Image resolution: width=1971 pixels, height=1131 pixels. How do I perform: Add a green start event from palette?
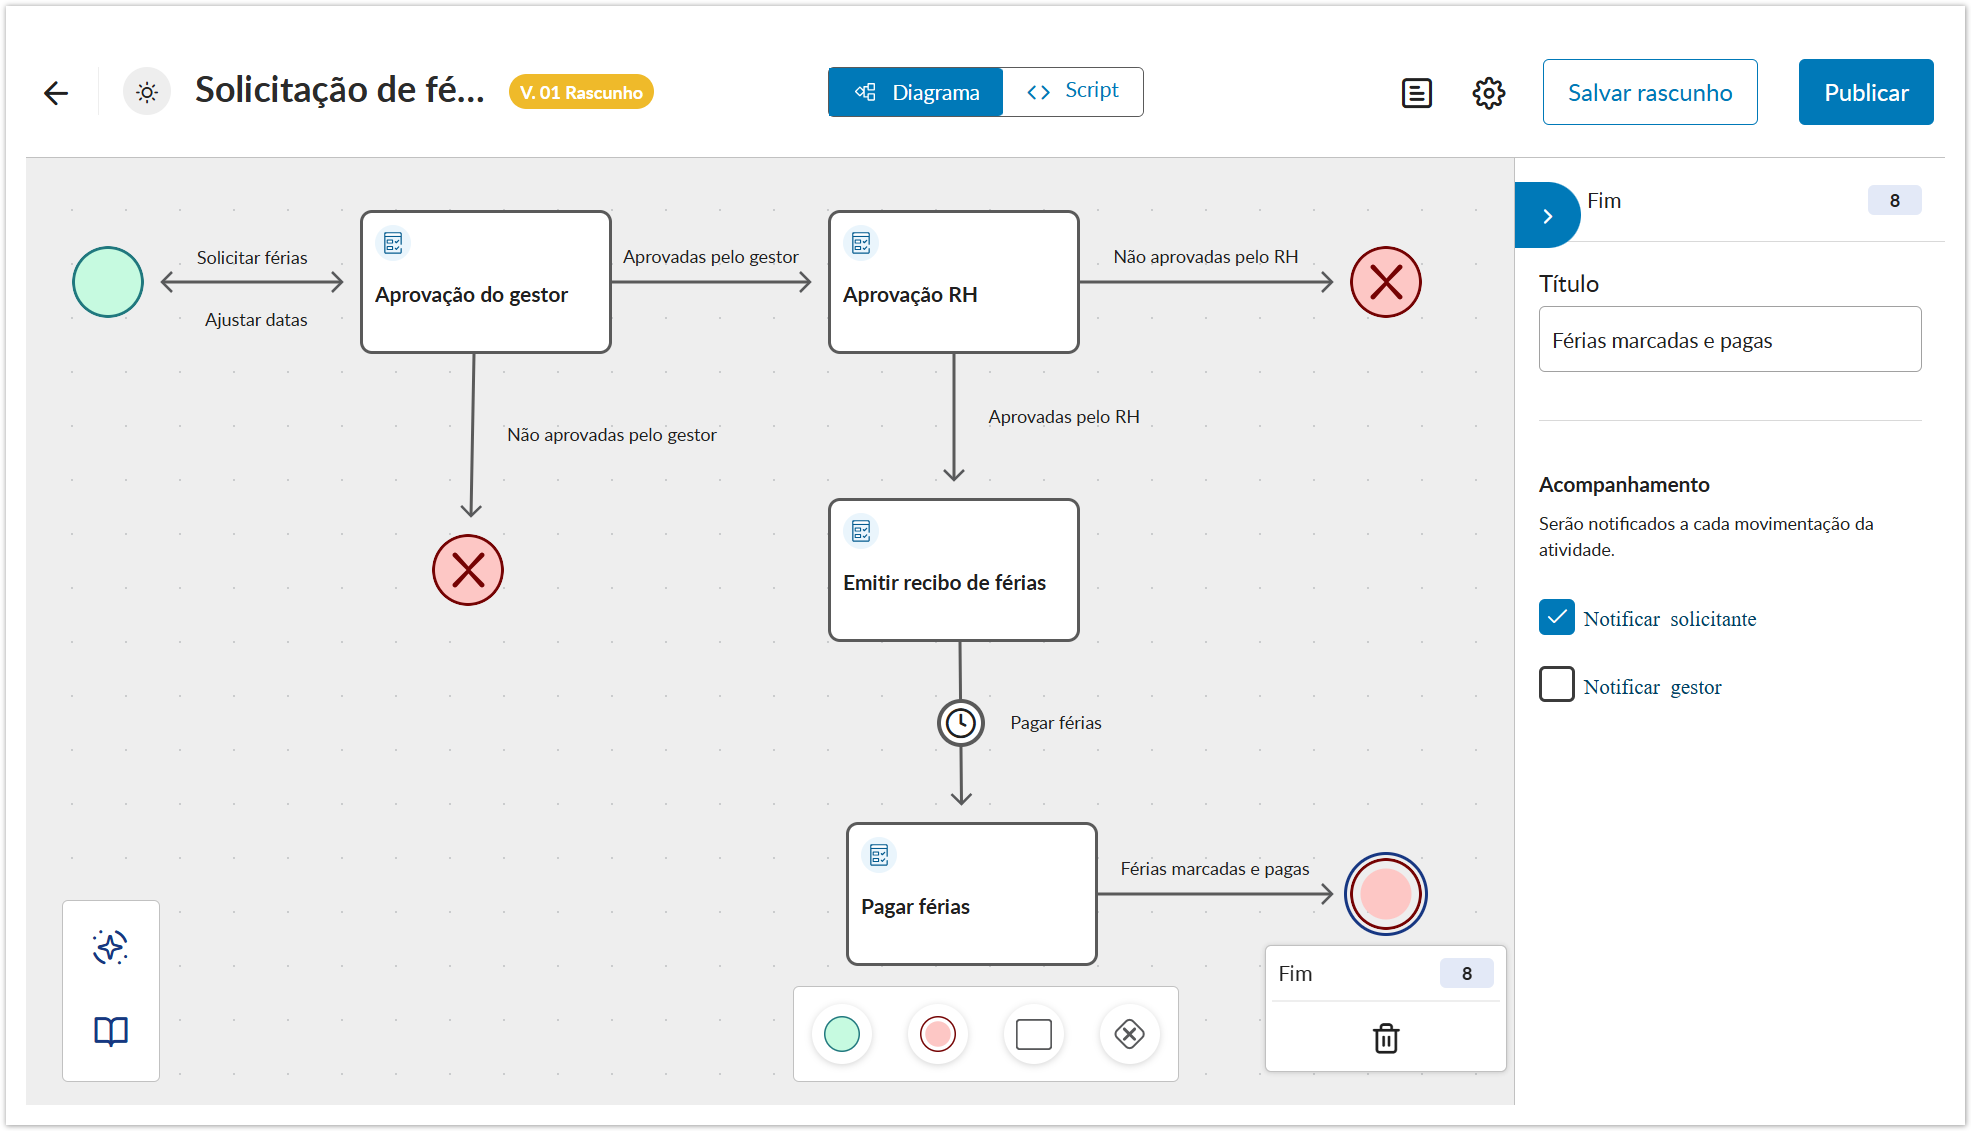tap(842, 1034)
